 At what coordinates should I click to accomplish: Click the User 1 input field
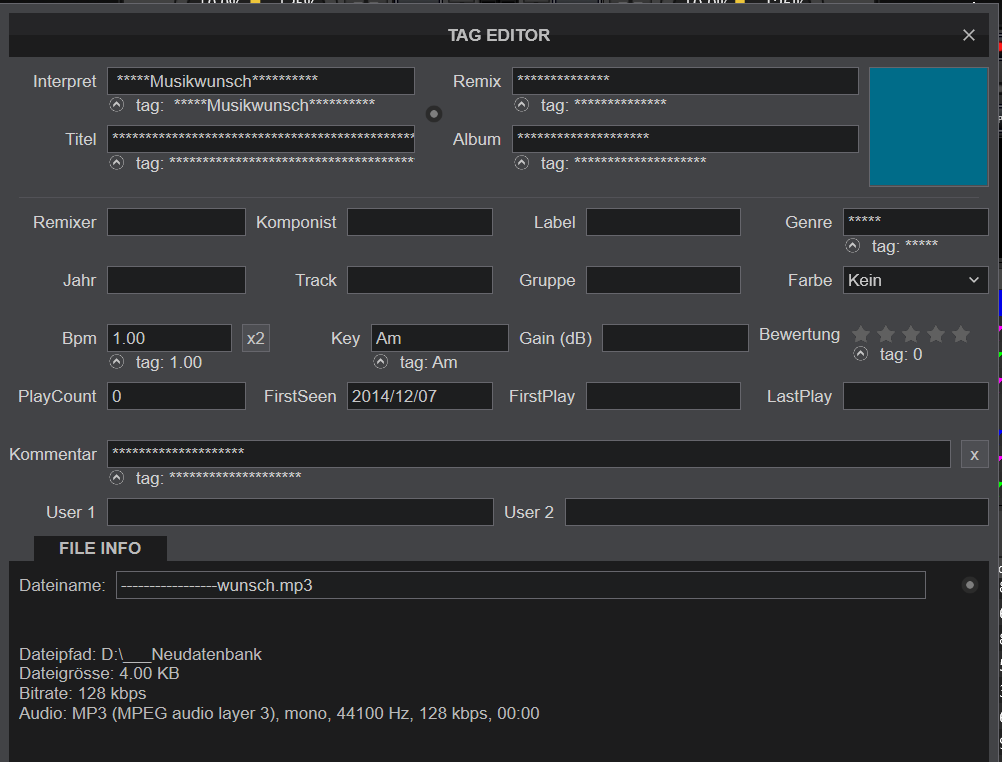[x=300, y=512]
